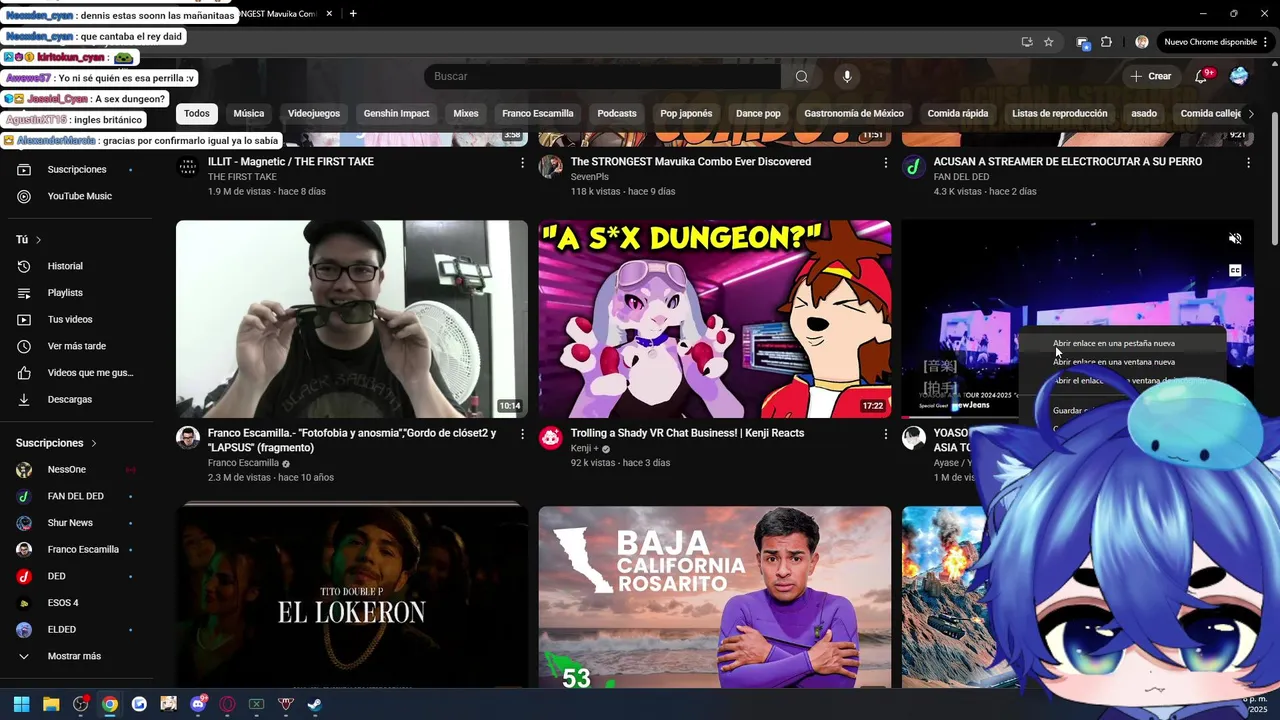This screenshot has height=720, width=1280.
Task: Open Opera GX from taskbar
Action: tap(227, 704)
